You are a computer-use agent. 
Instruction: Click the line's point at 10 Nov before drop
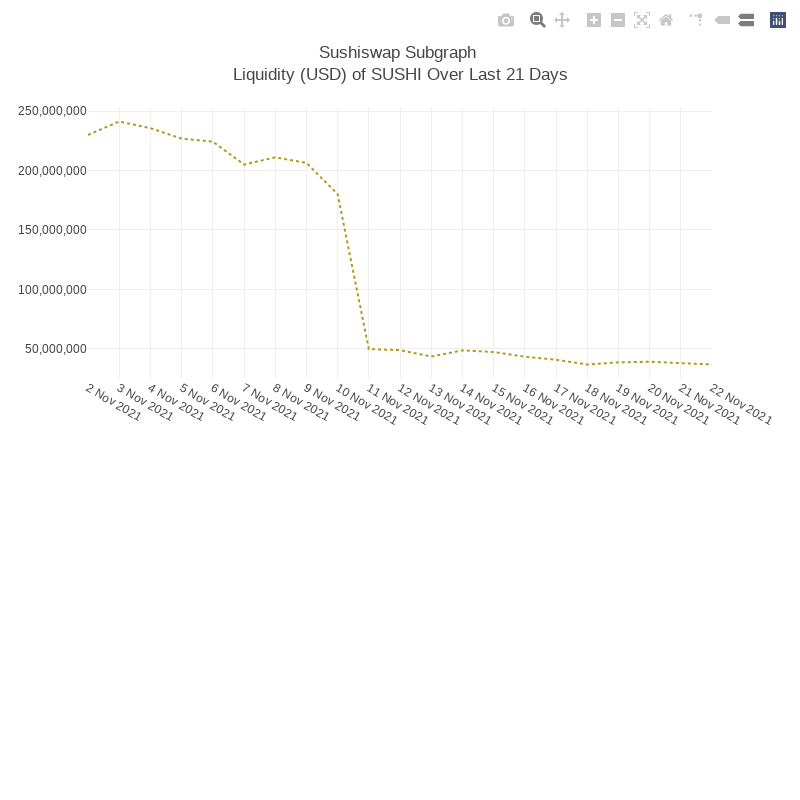click(x=337, y=193)
